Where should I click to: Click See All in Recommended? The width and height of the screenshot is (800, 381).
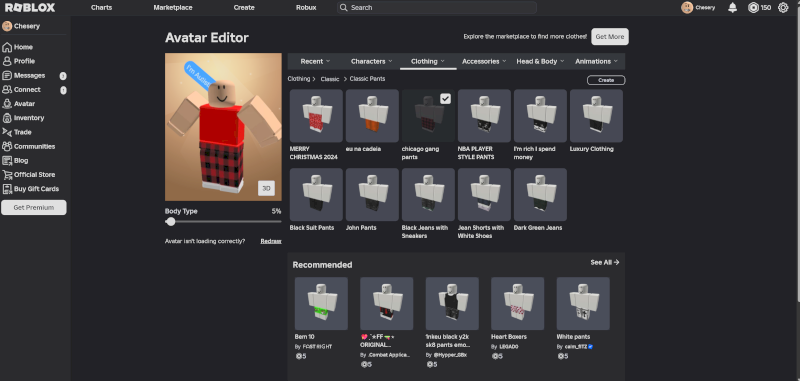tap(605, 262)
